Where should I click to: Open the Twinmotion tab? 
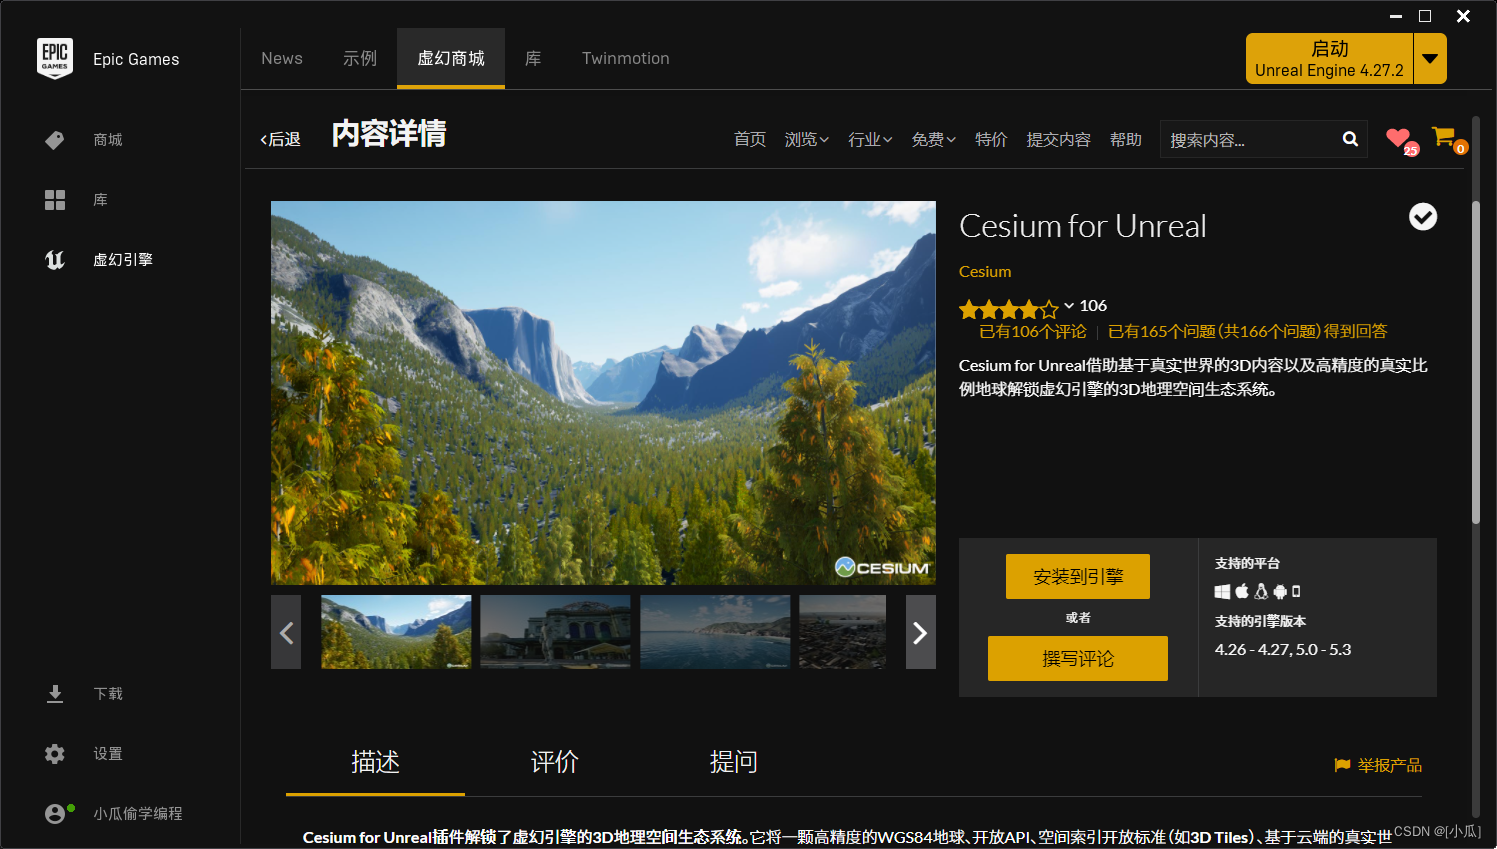(626, 58)
